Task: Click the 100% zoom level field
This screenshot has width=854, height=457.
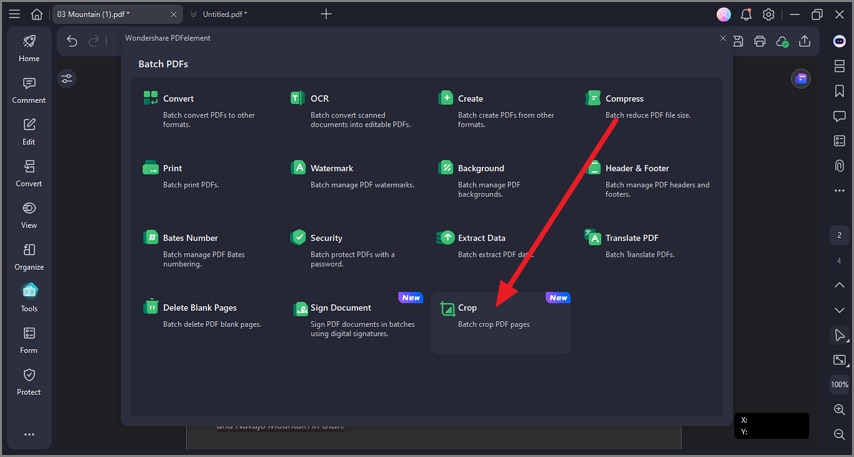Action: coord(839,385)
